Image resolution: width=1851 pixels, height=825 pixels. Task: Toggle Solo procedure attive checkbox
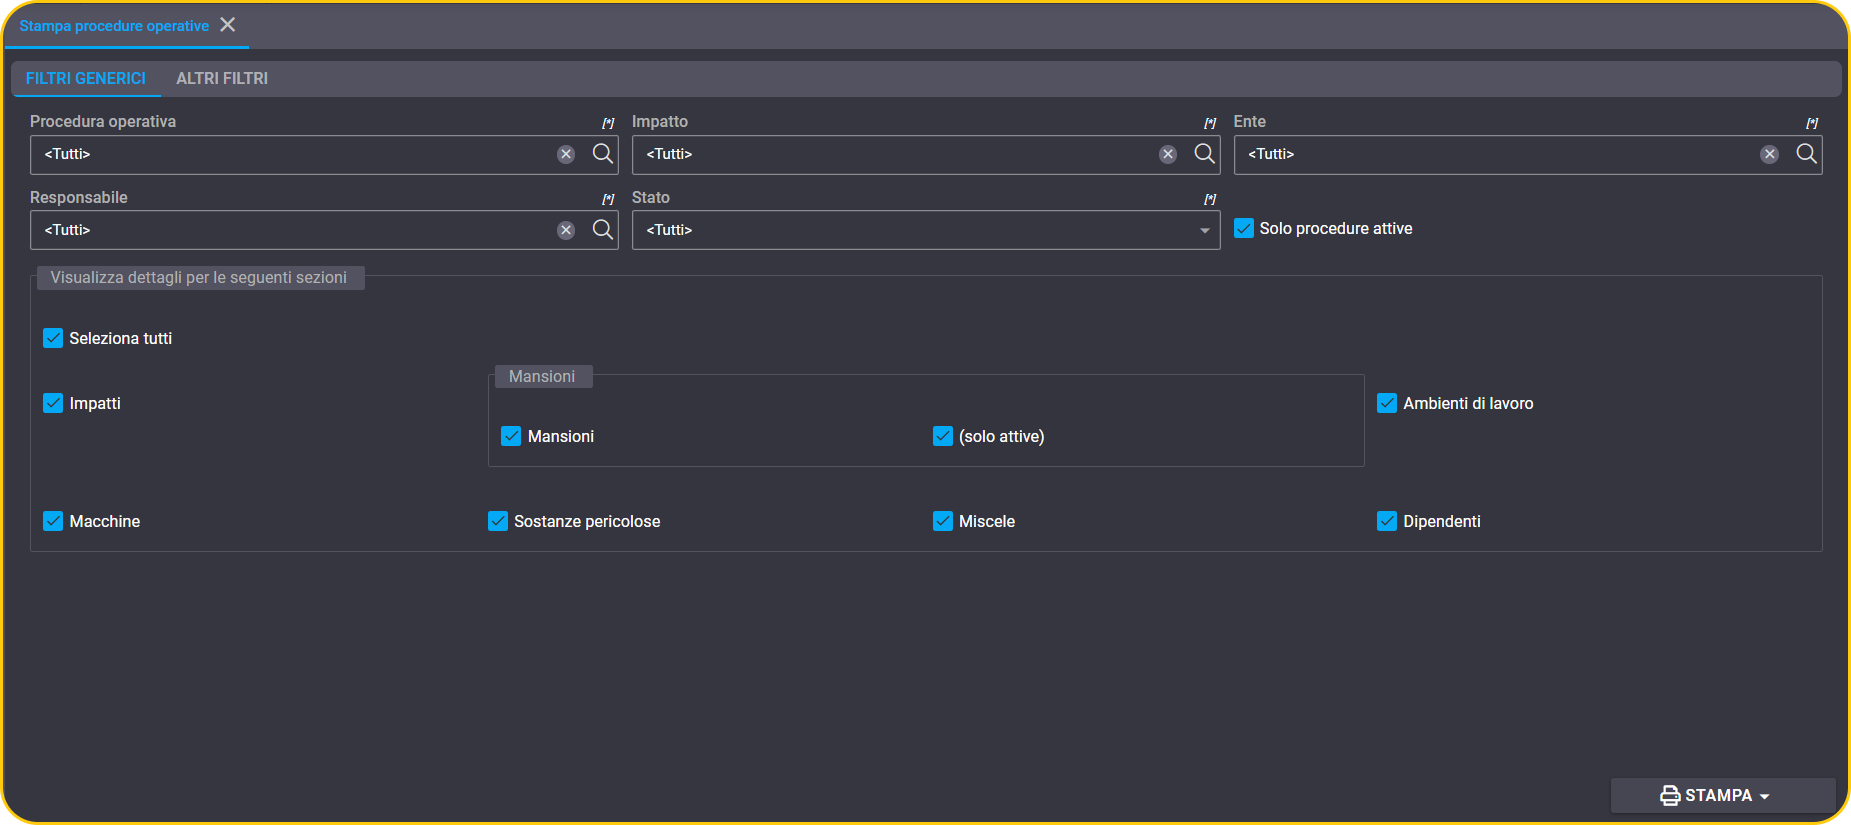[1244, 228]
